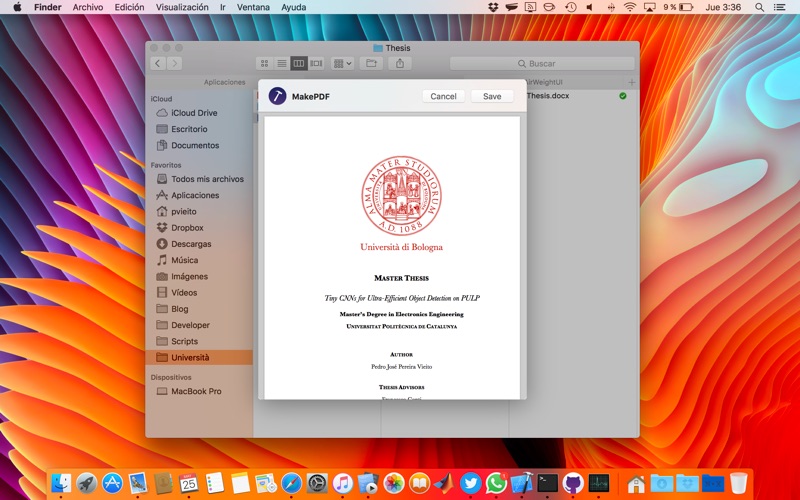Open the Archivo menu
Viewport: 800px width, 500px height.
click(x=87, y=7)
